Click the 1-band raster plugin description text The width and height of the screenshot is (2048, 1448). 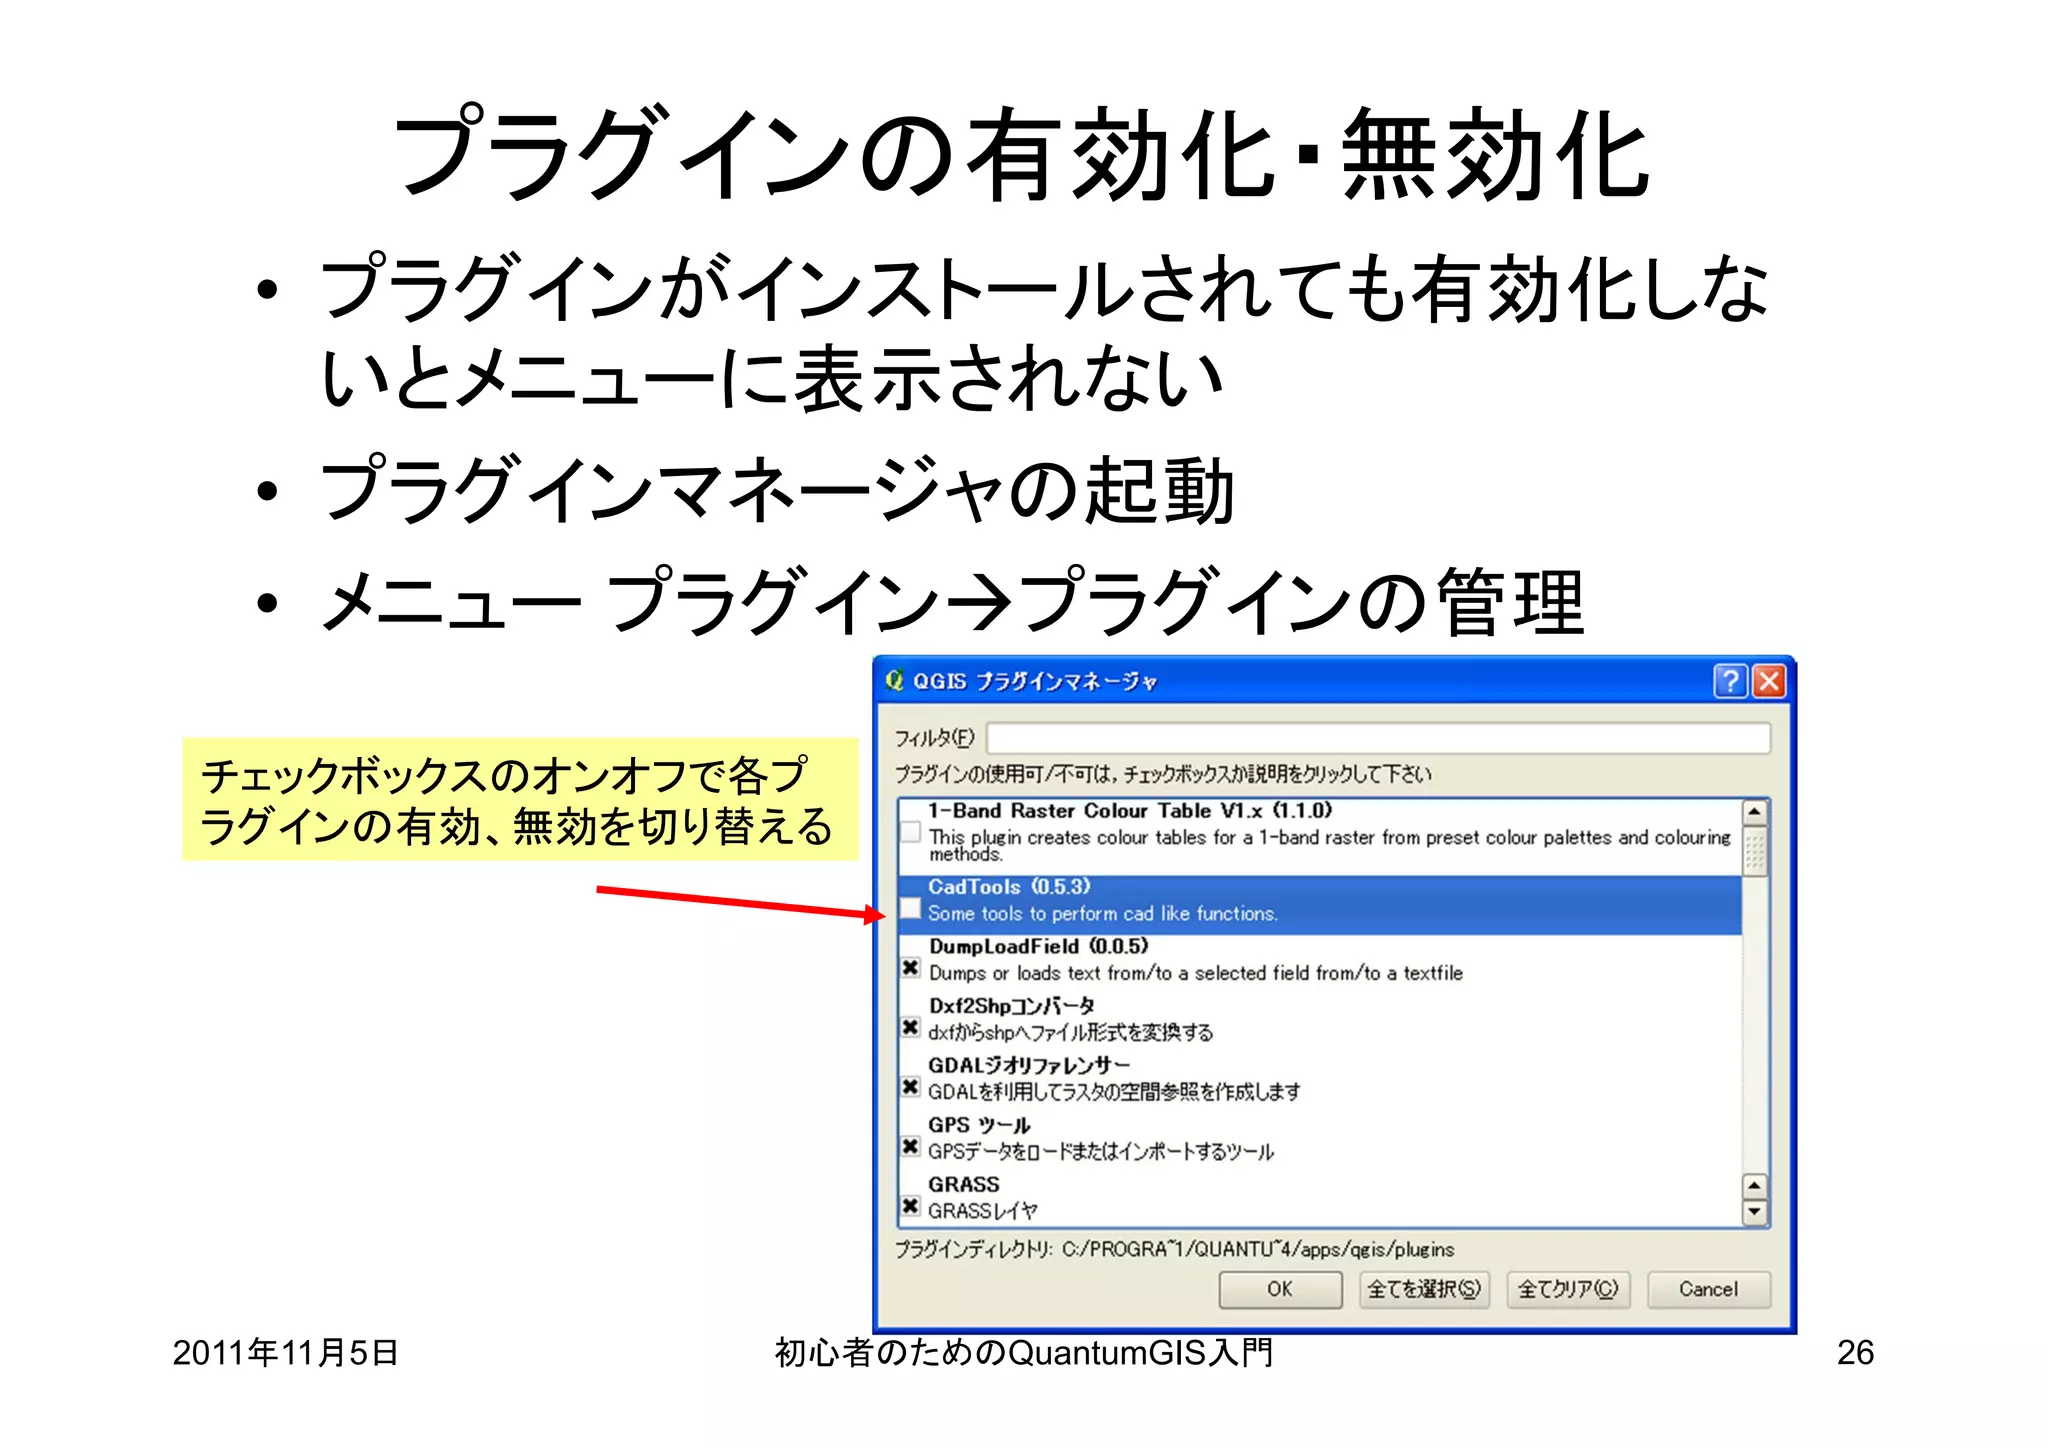coord(1329,845)
